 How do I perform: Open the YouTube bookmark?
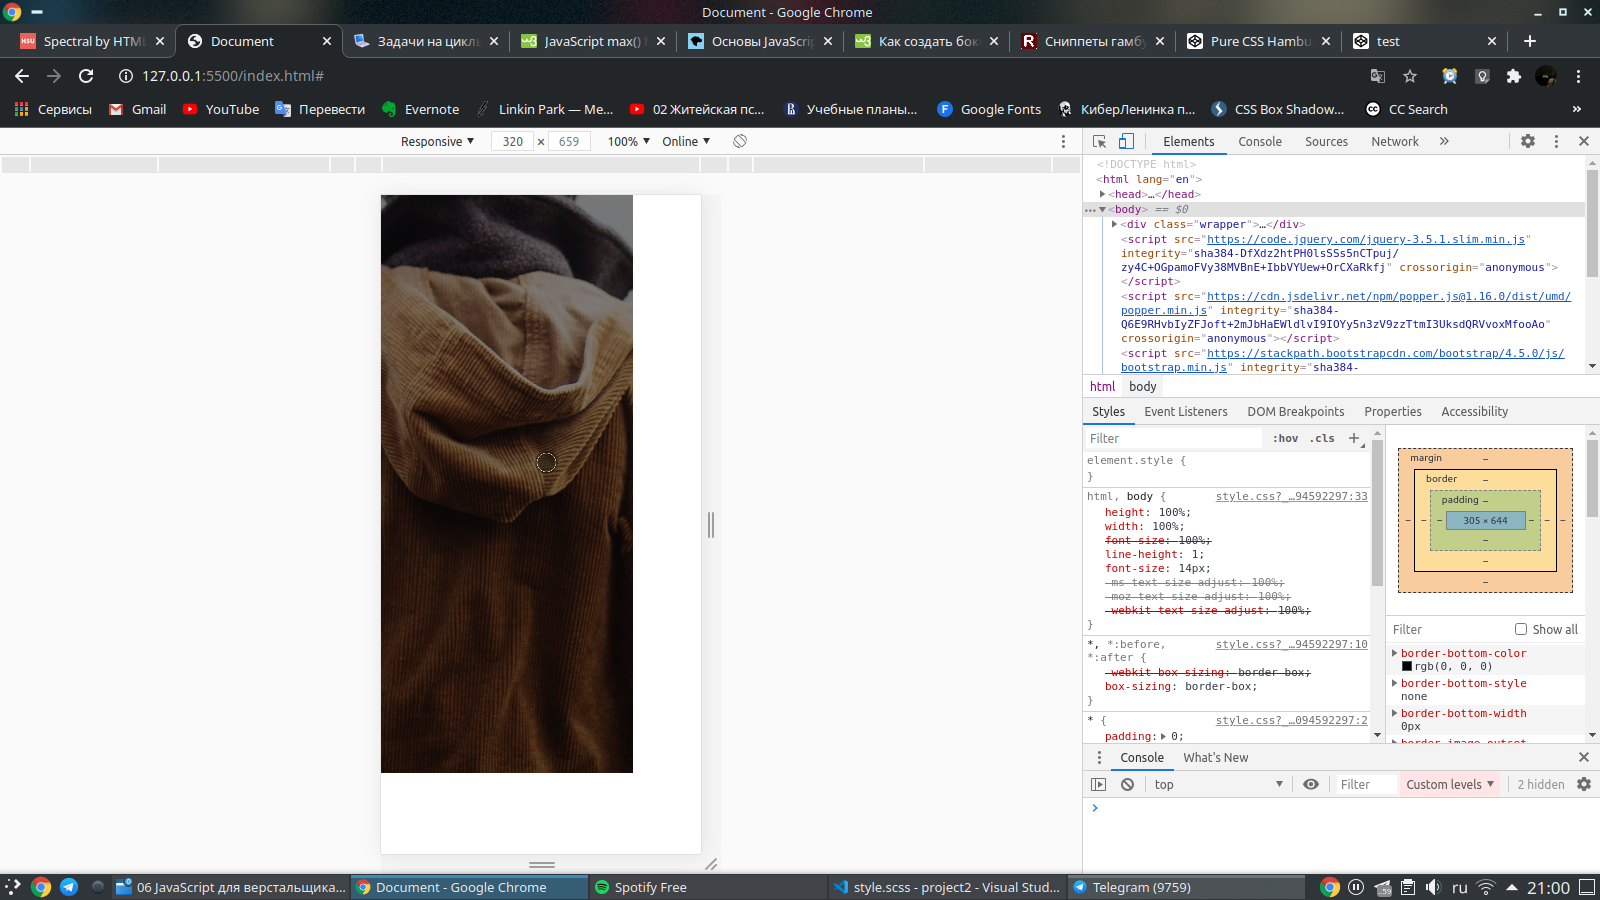(221, 109)
